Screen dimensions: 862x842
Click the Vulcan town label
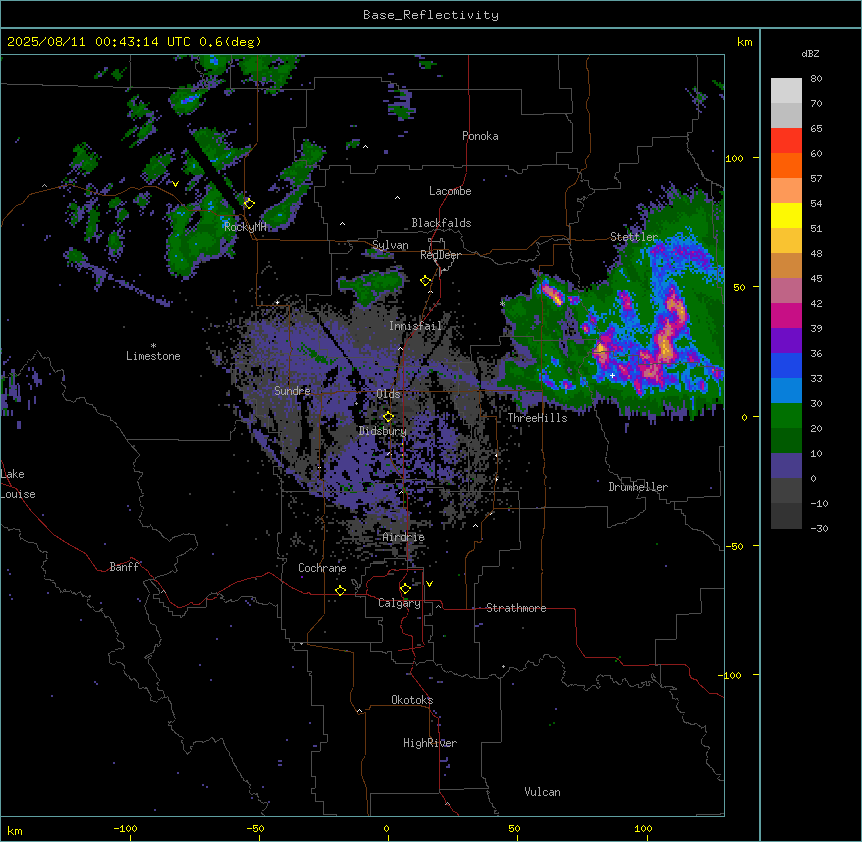(542, 792)
